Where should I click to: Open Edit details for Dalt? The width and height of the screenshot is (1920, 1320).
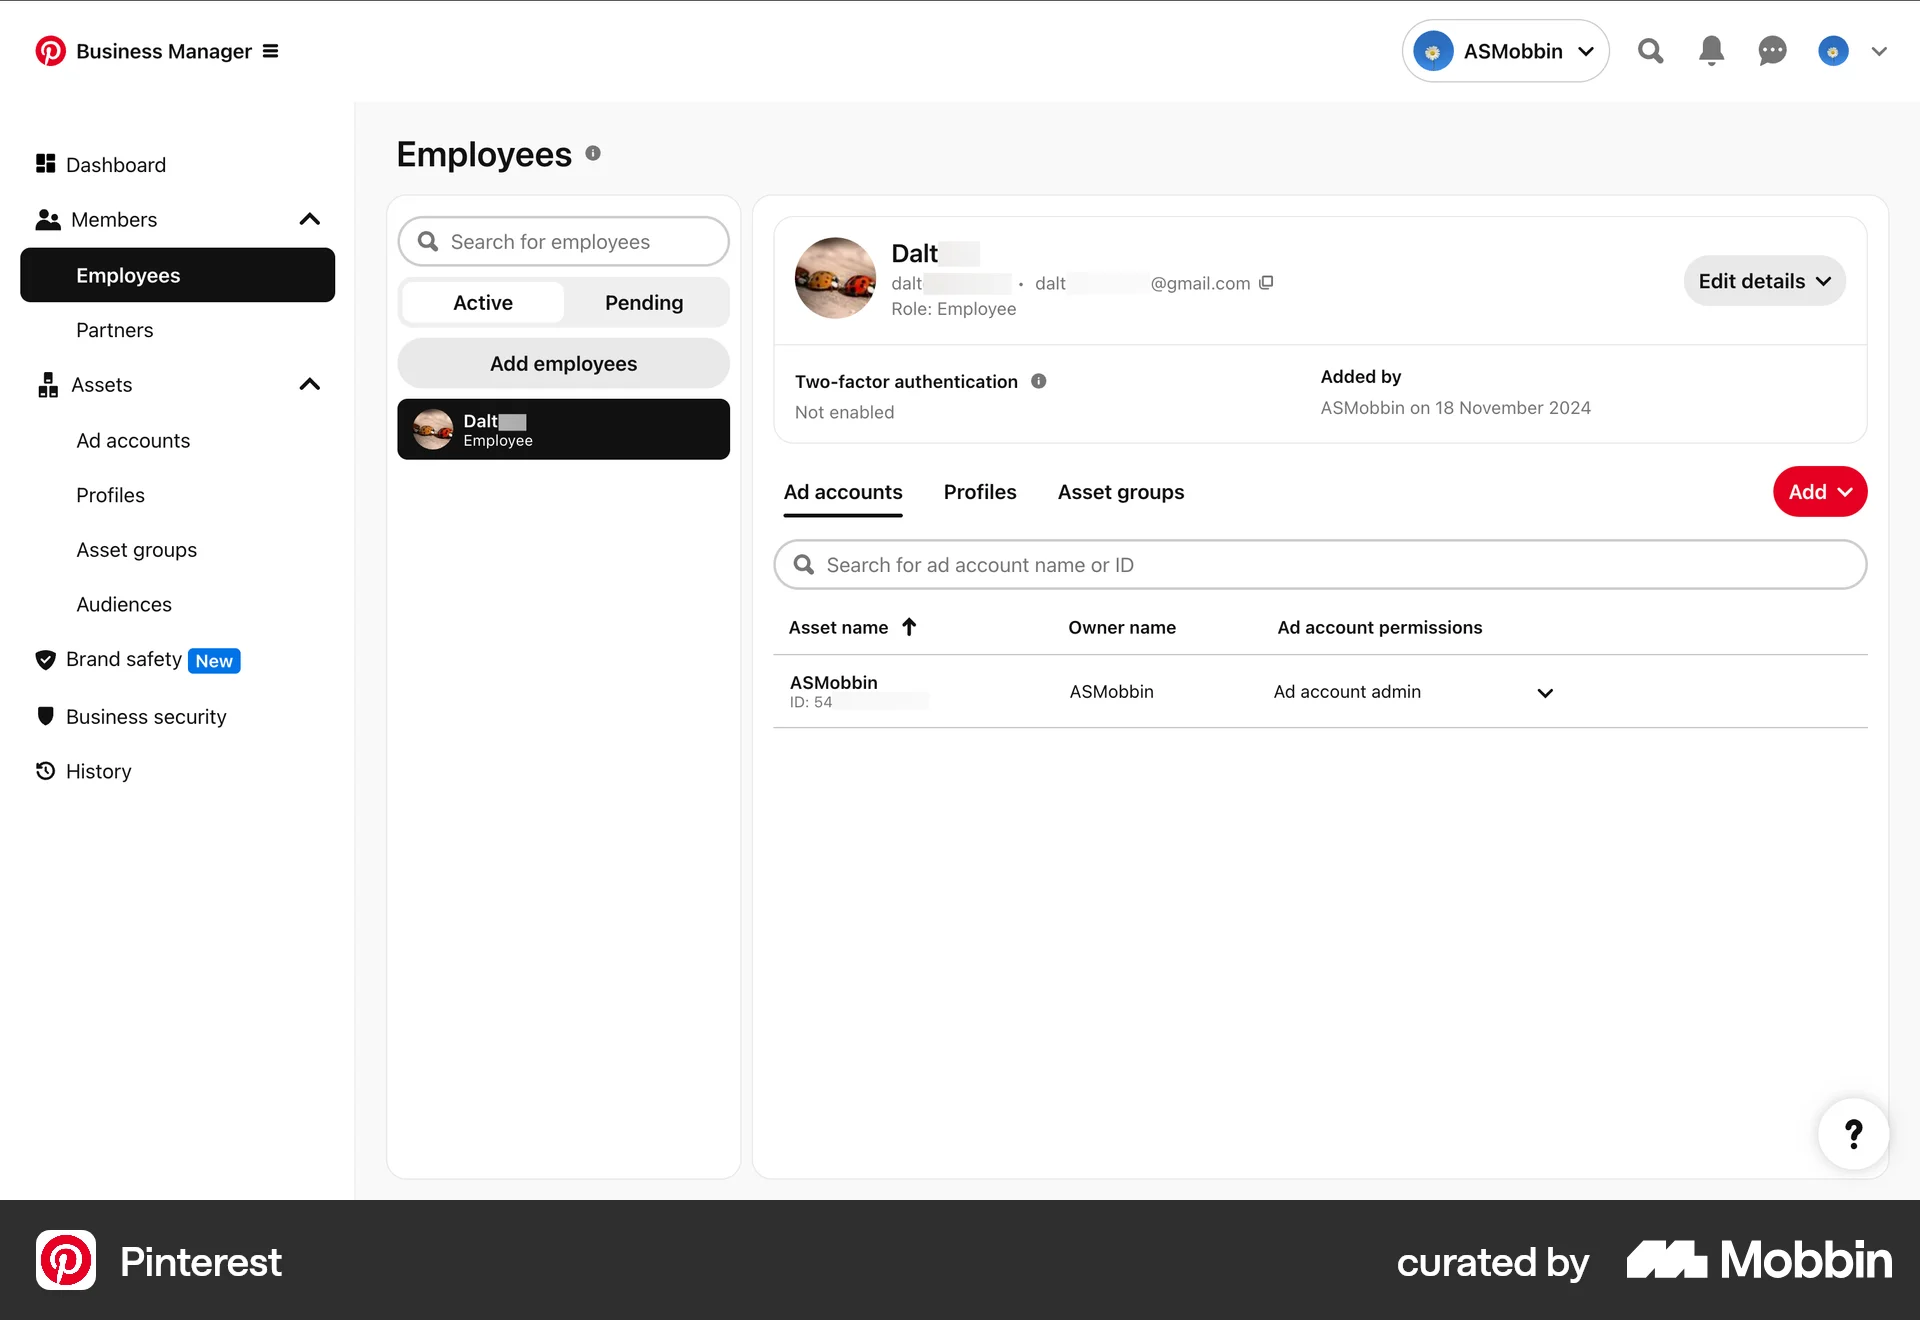pyautogui.click(x=1764, y=280)
